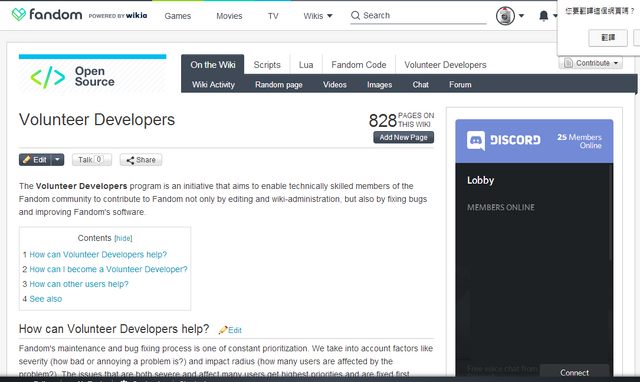Open the Games menu
The width and height of the screenshot is (640, 382).
178,16
